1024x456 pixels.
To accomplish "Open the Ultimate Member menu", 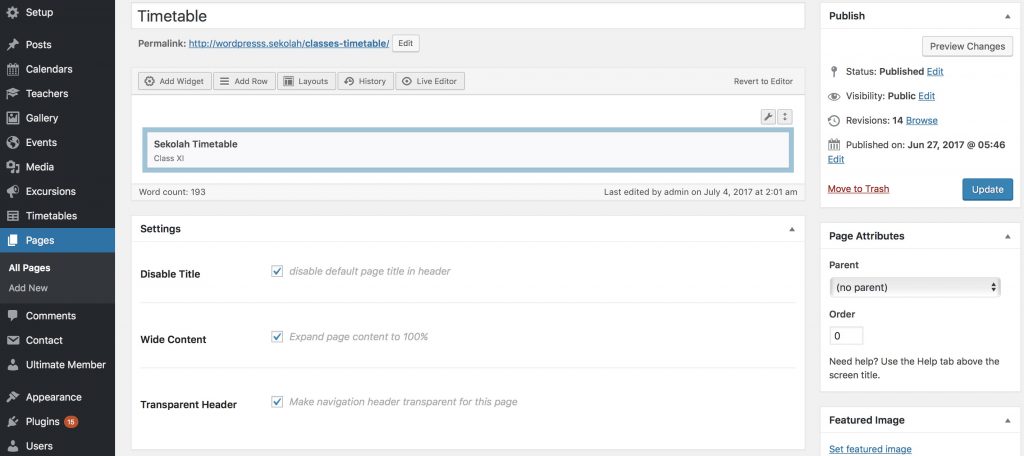I will tap(57, 365).
